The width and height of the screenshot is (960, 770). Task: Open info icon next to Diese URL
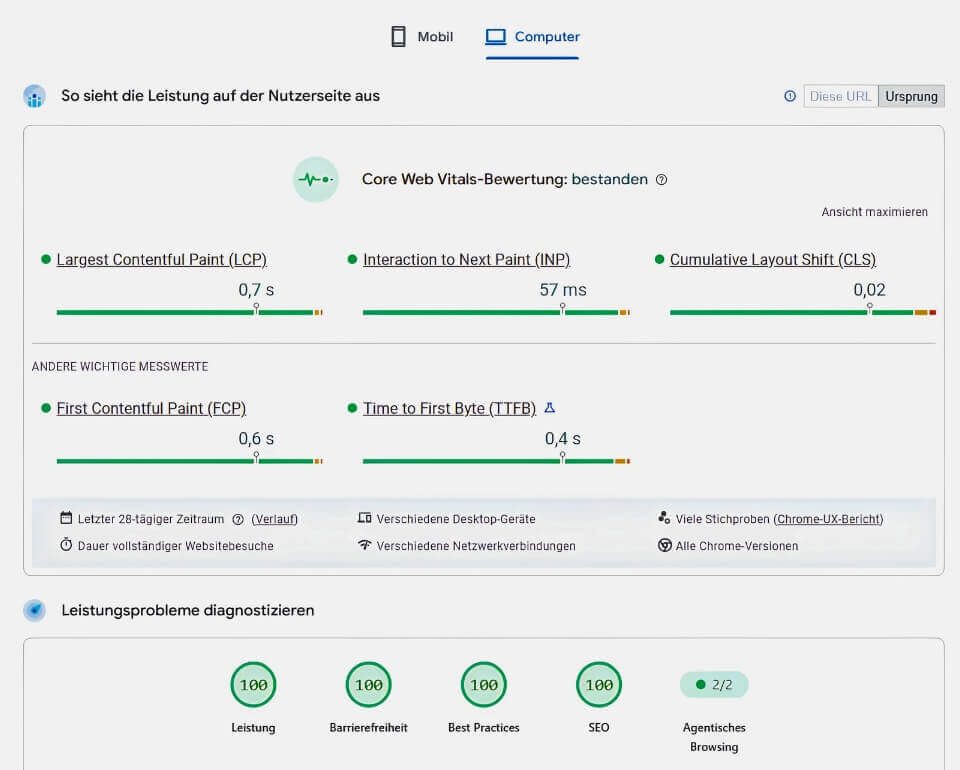click(x=790, y=96)
